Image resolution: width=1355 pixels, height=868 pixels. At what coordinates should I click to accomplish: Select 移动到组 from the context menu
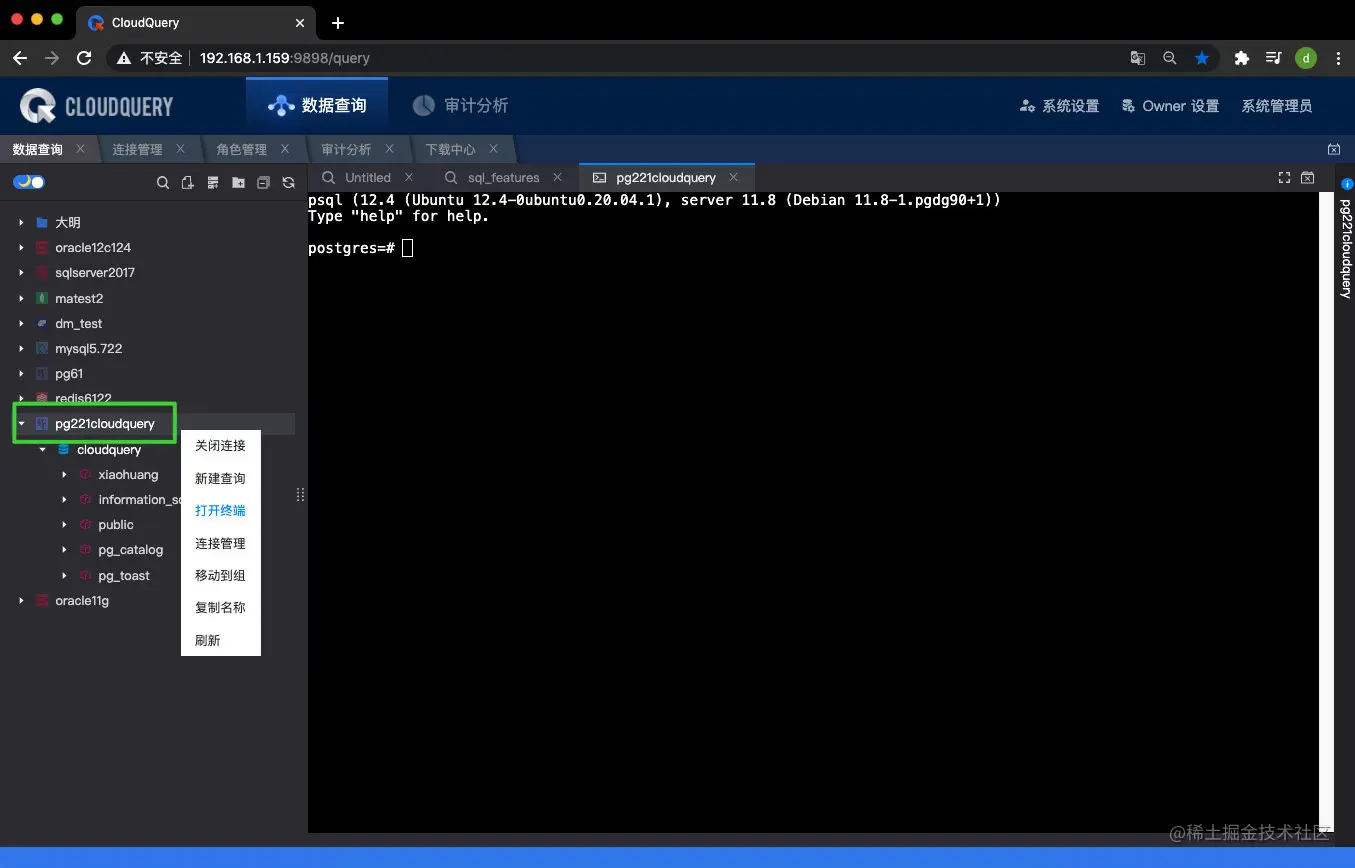click(220, 575)
